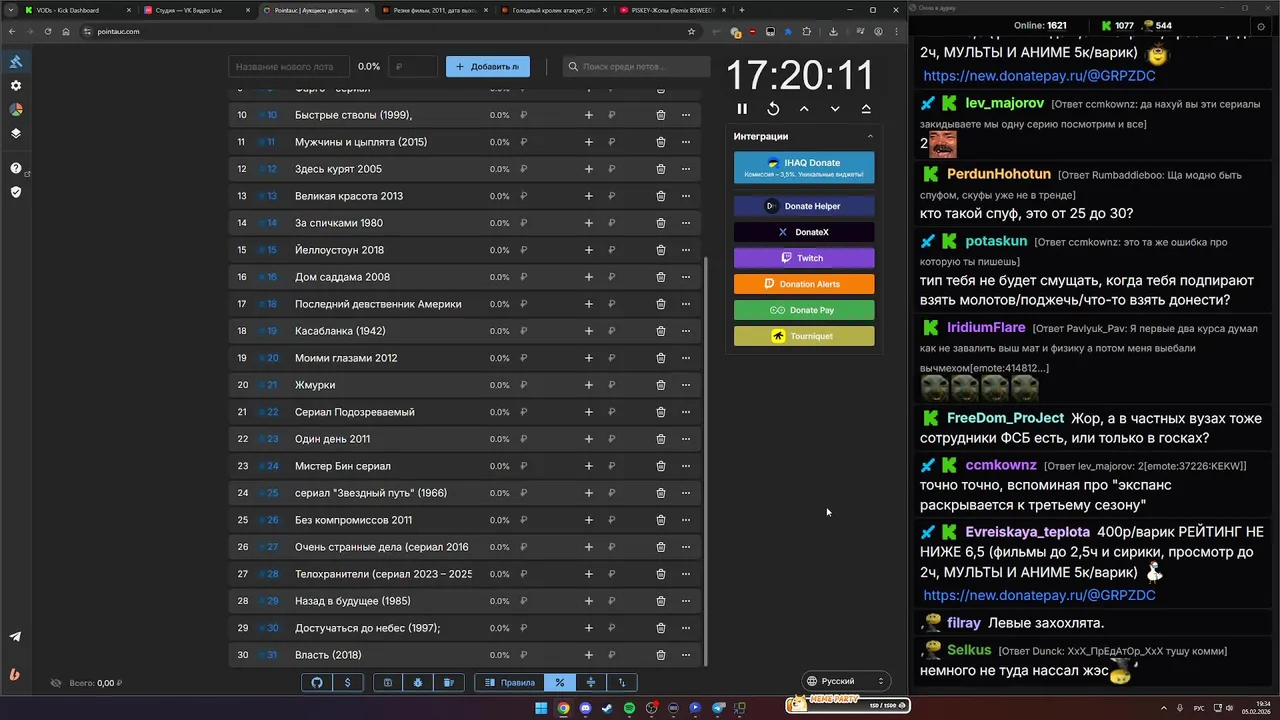Click the double-up arrow timer icon

[866, 109]
